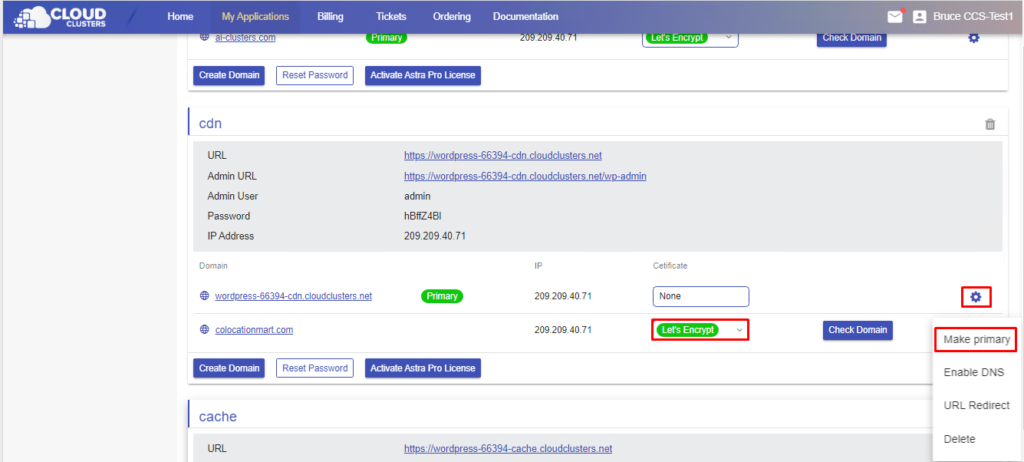Activate Astra Pro License in cdn section

(x=423, y=368)
